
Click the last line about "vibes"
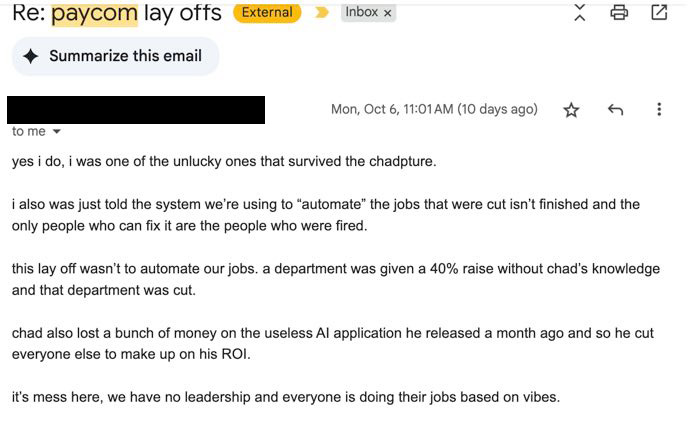(x=286, y=397)
